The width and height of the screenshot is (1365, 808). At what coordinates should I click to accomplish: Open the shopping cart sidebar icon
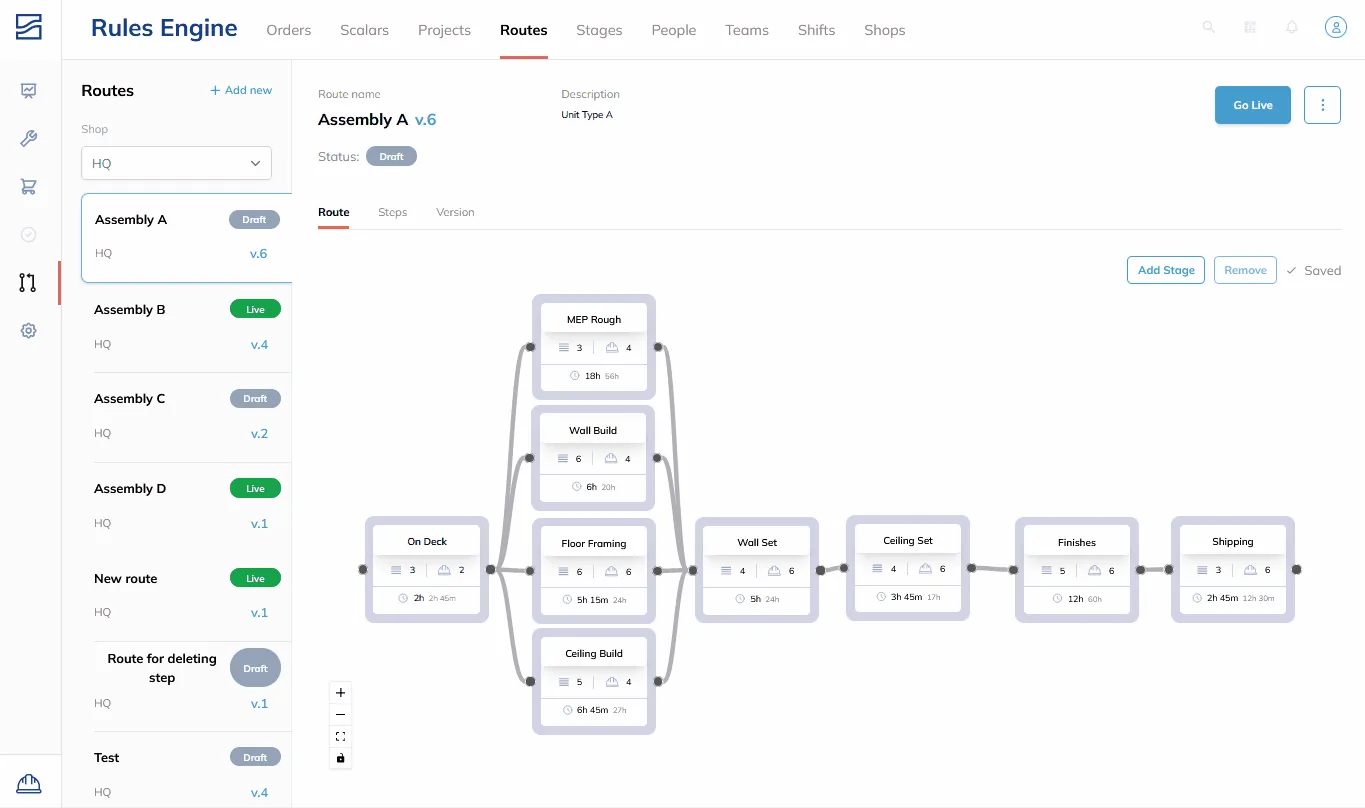point(29,187)
